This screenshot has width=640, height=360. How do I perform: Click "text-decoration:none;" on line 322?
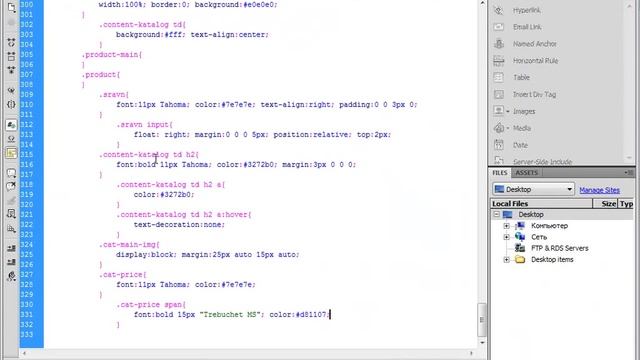179,224
